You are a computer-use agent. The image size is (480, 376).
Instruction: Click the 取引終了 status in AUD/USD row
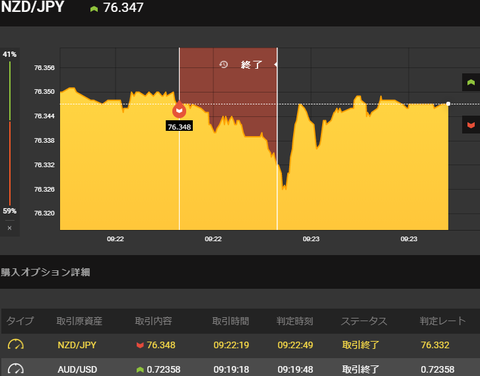(361, 370)
